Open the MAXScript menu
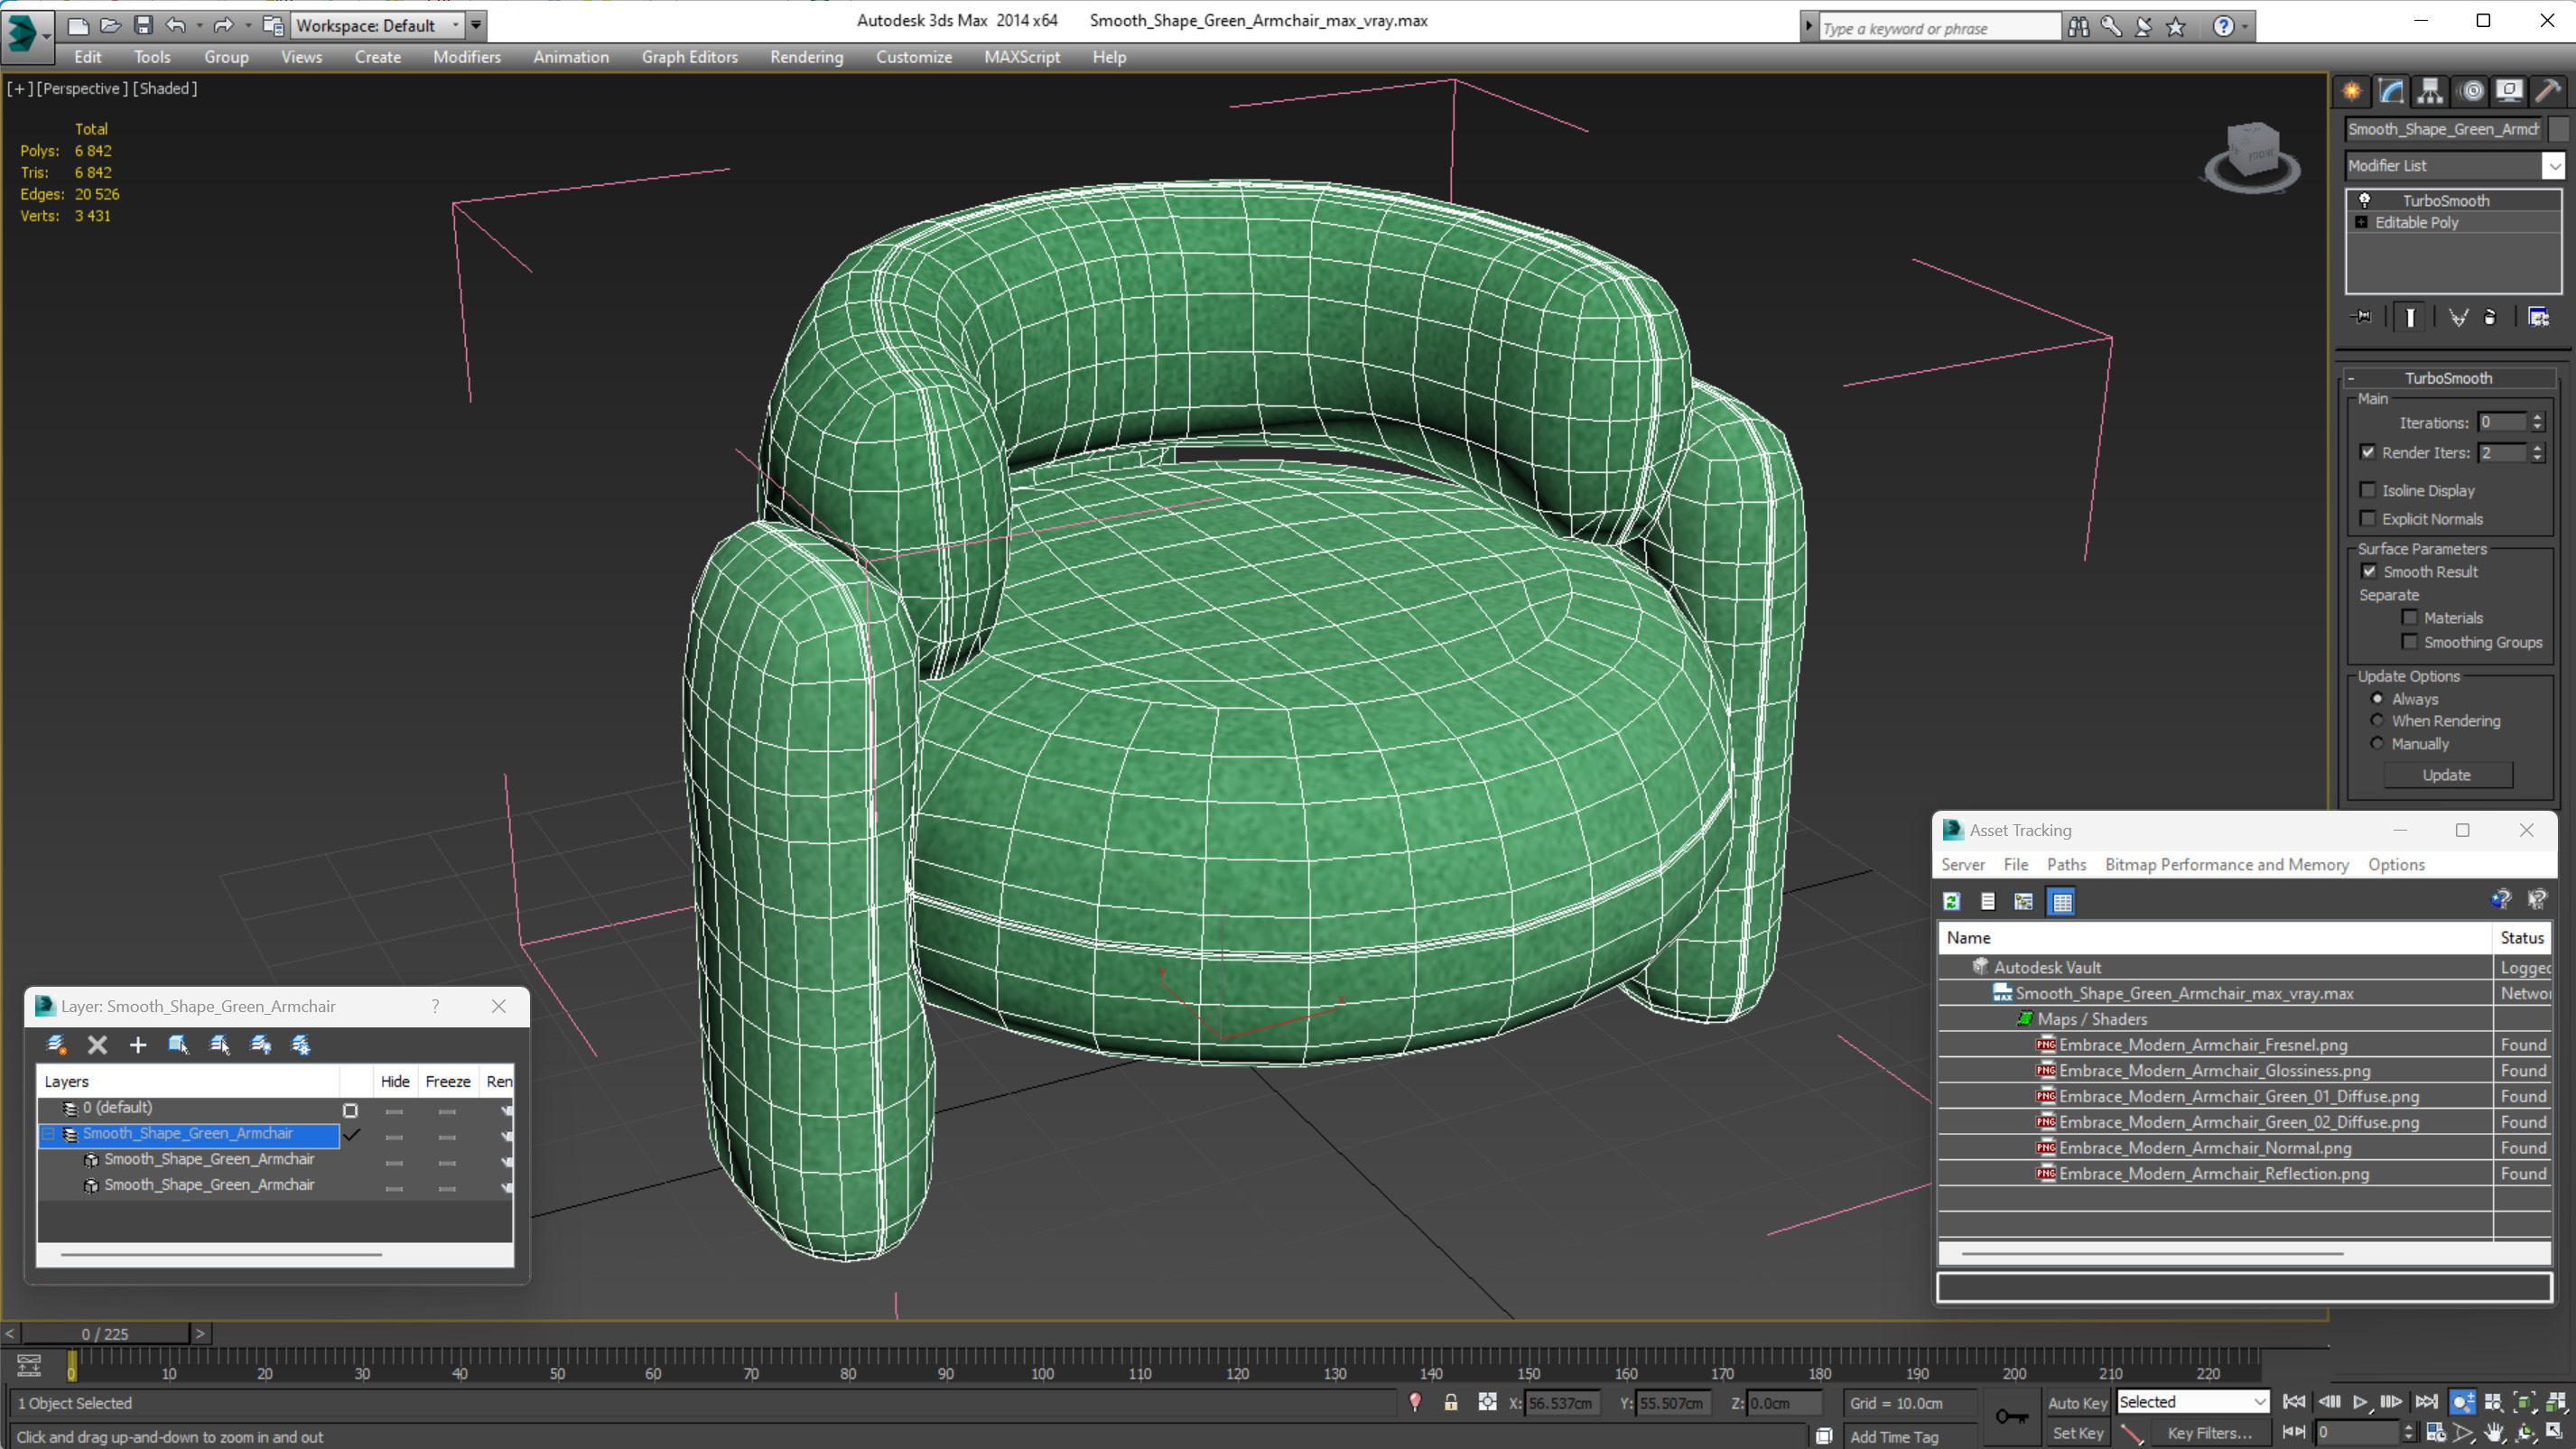This screenshot has width=2576, height=1449. pyautogui.click(x=1021, y=57)
